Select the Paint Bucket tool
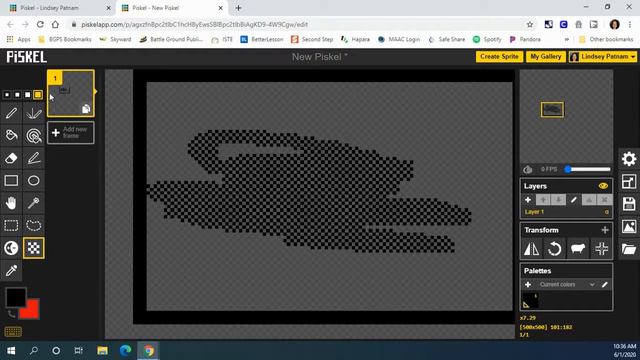Image resolution: width=640 pixels, height=360 pixels. (11, 136)
